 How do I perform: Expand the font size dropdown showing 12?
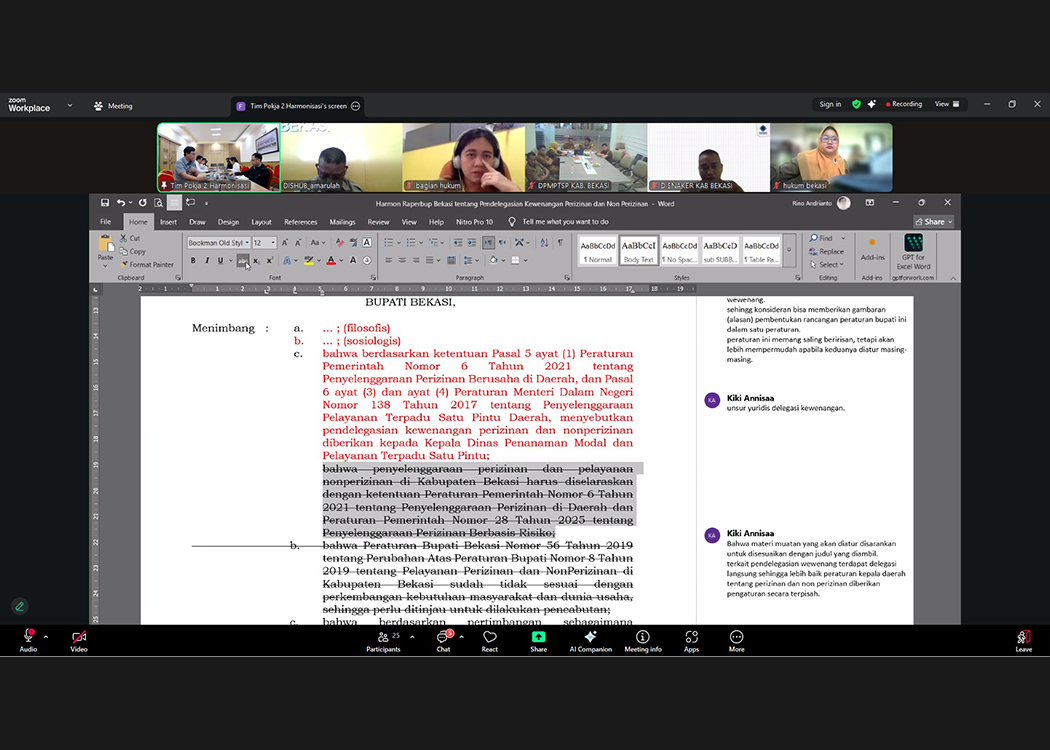273,243
